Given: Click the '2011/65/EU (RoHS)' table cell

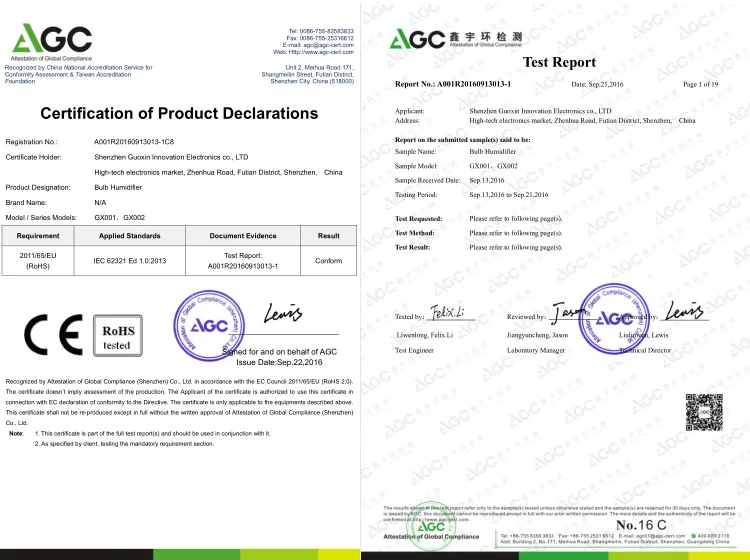Looking at the screenshot, I should coord(38,261).
